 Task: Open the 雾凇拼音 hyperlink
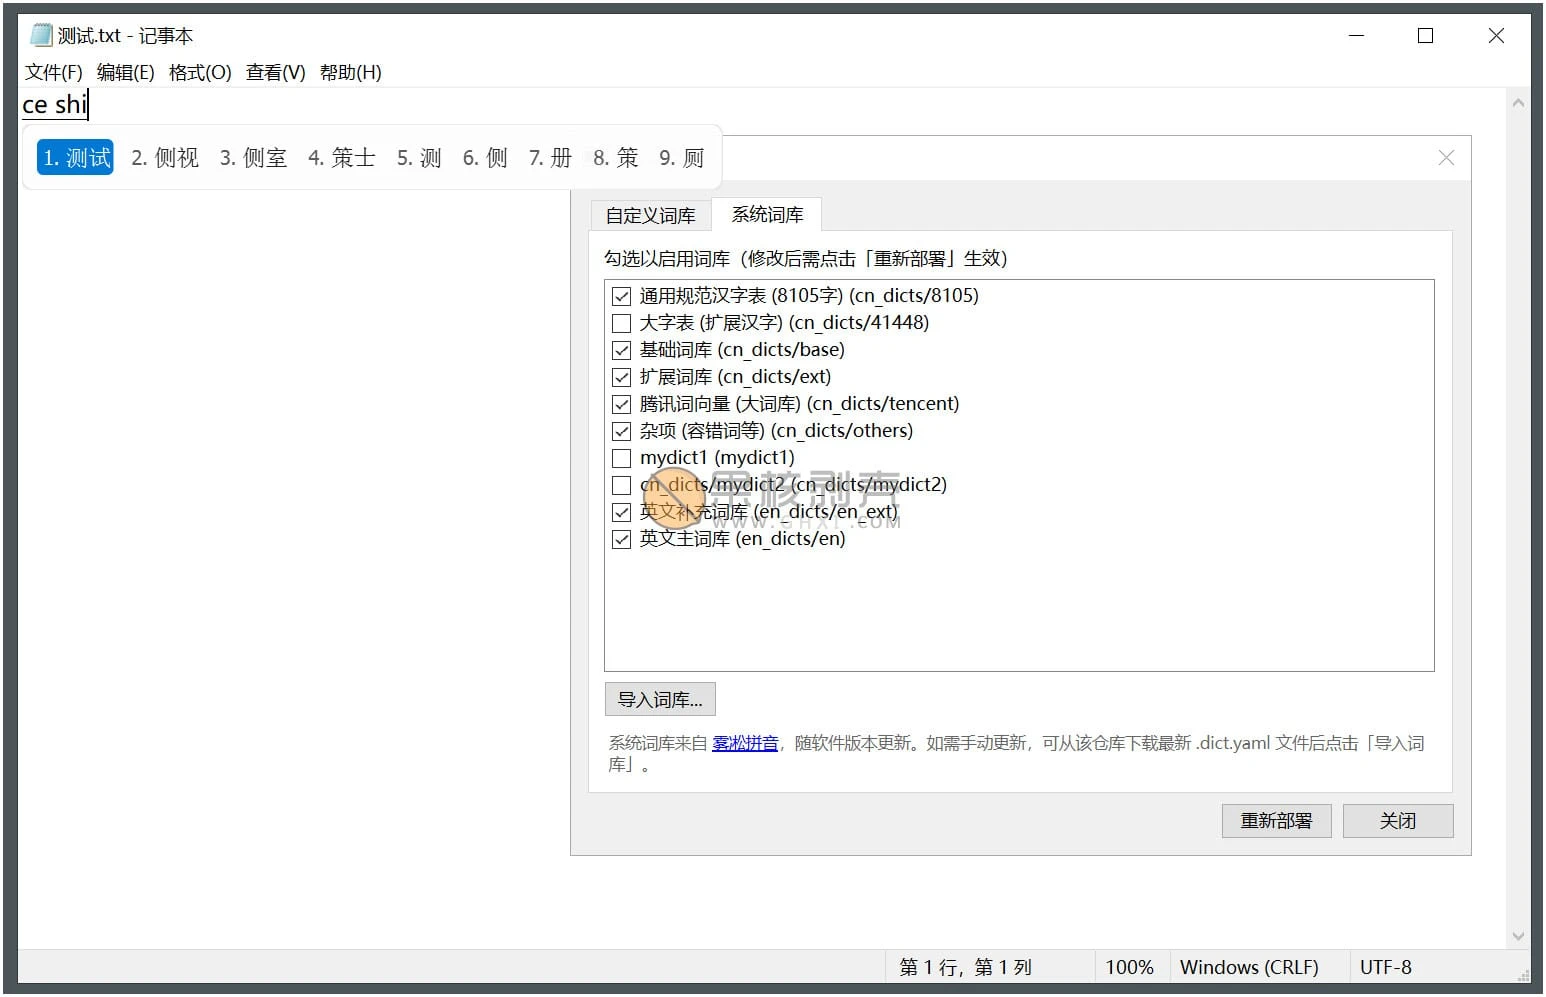745,743
